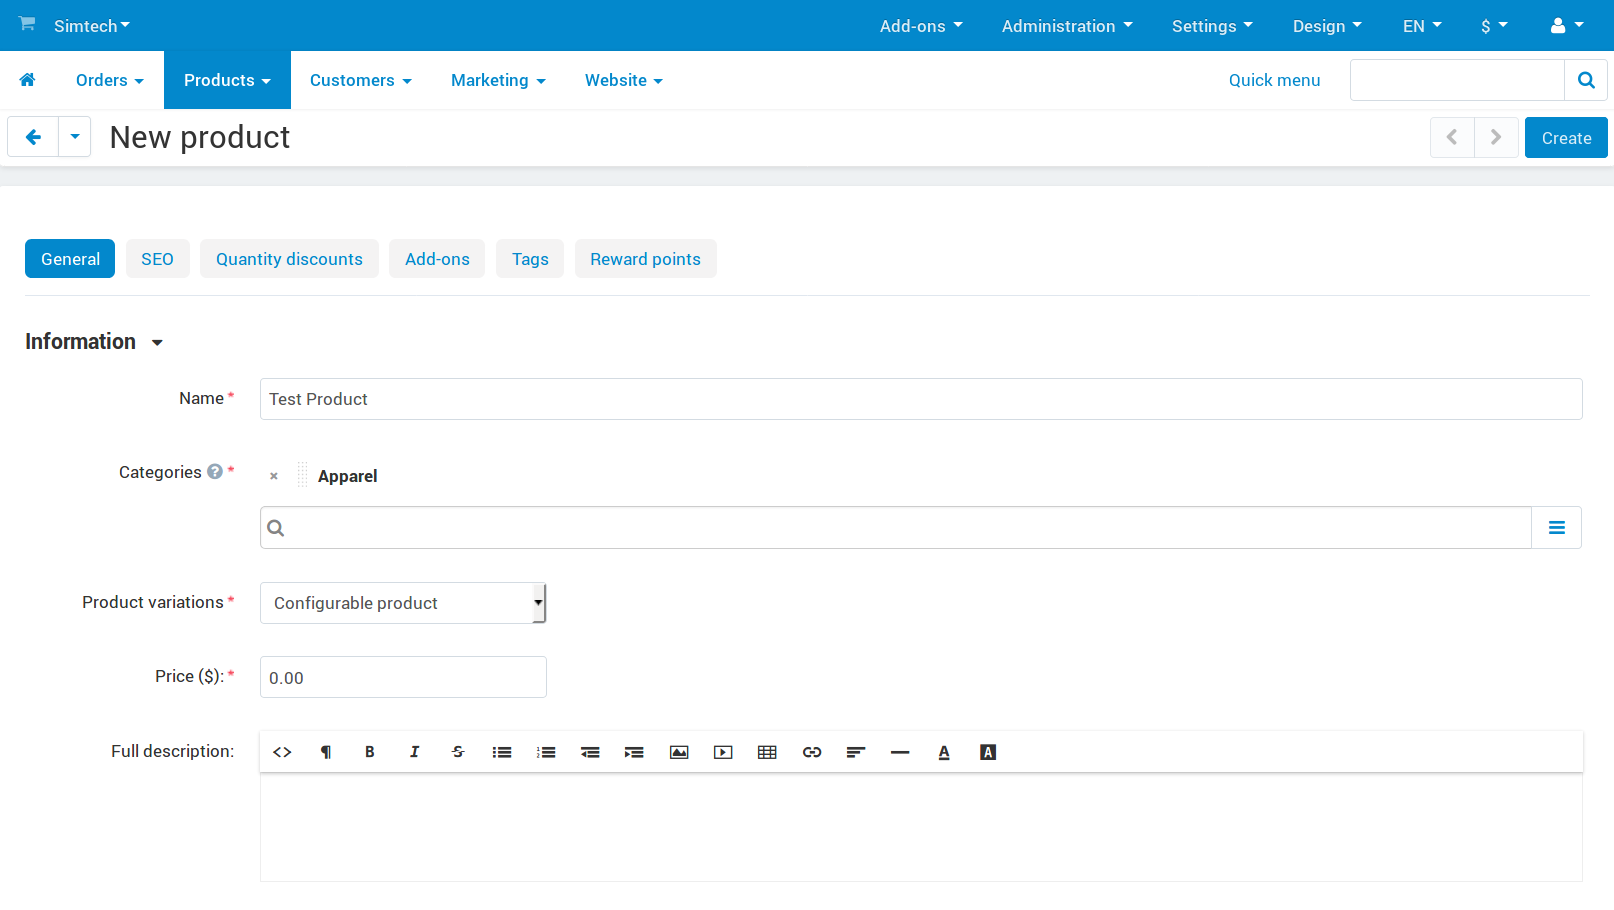Insert ordered numbered list

tap(546, 752)
